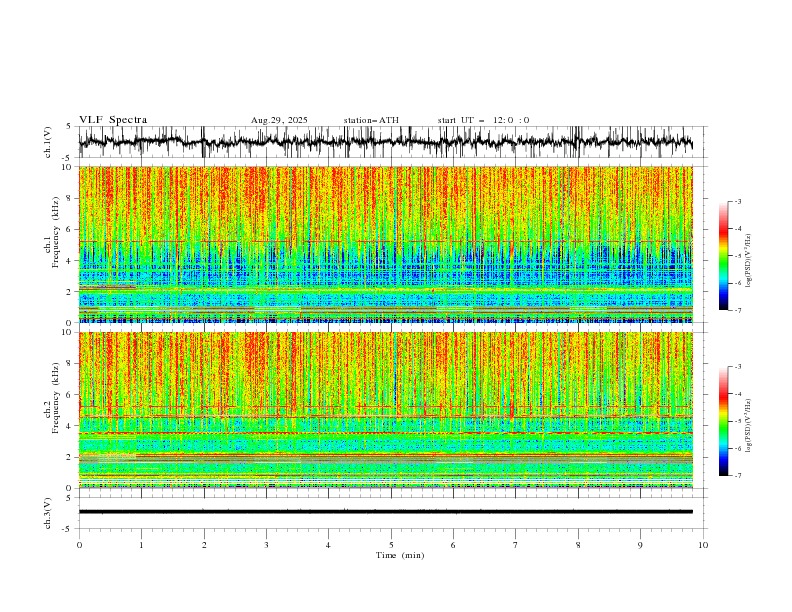
Task: Click the ch.1 "Frequency (kHz)" axis label
Action: tap(56, 232)
